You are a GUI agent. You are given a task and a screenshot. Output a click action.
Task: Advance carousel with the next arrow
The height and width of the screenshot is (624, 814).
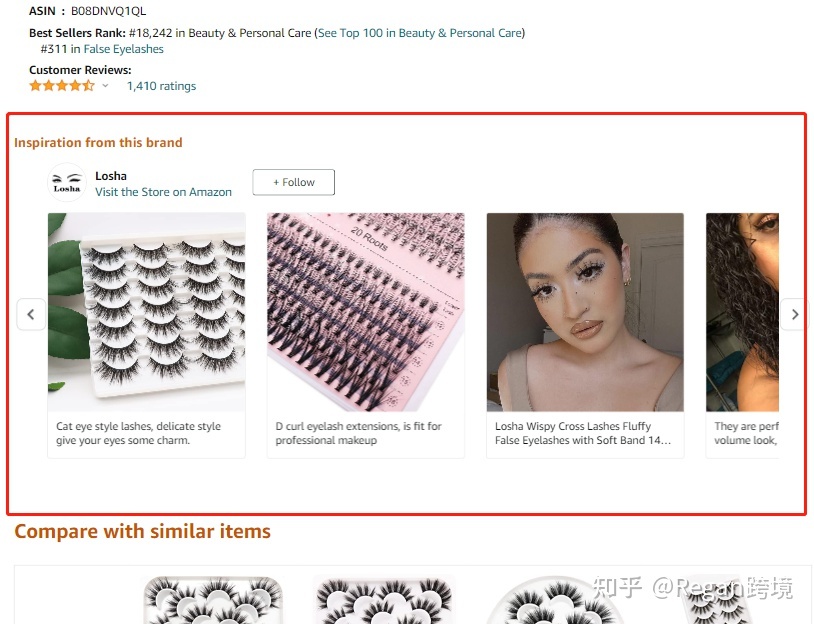(794, 314)
